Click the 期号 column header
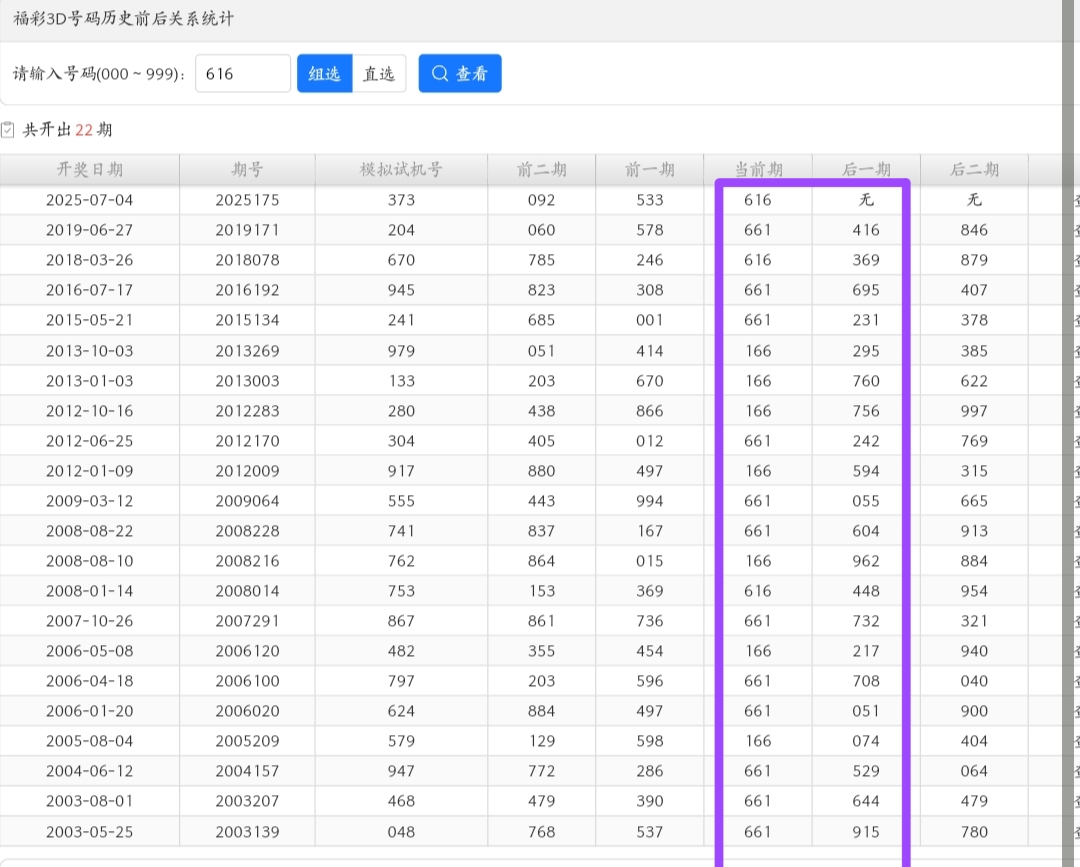Screen dimensions: 1080x867 (247, 170)
